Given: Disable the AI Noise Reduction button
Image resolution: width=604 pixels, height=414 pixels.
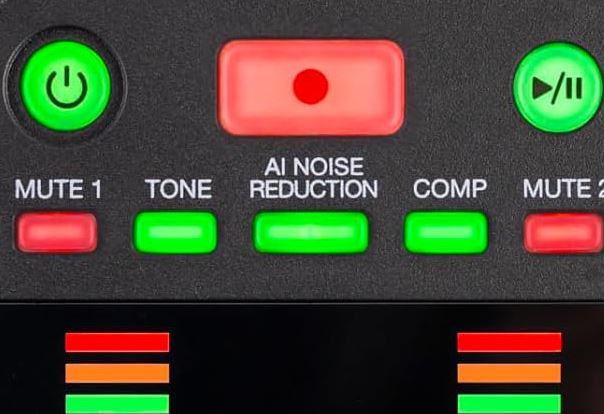Looking at the screenshot, I should [x=311, y=232].
